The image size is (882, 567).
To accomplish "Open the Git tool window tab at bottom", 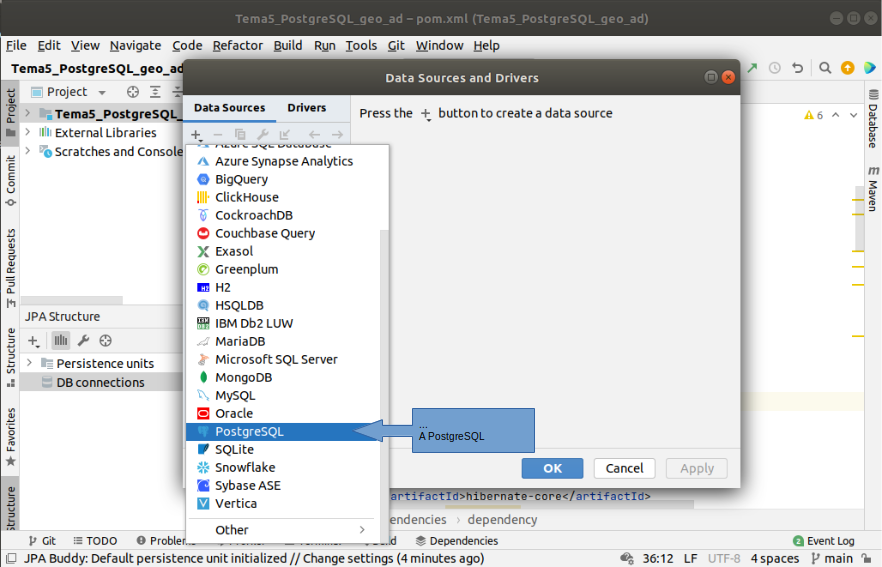I will tap(42, 541).
